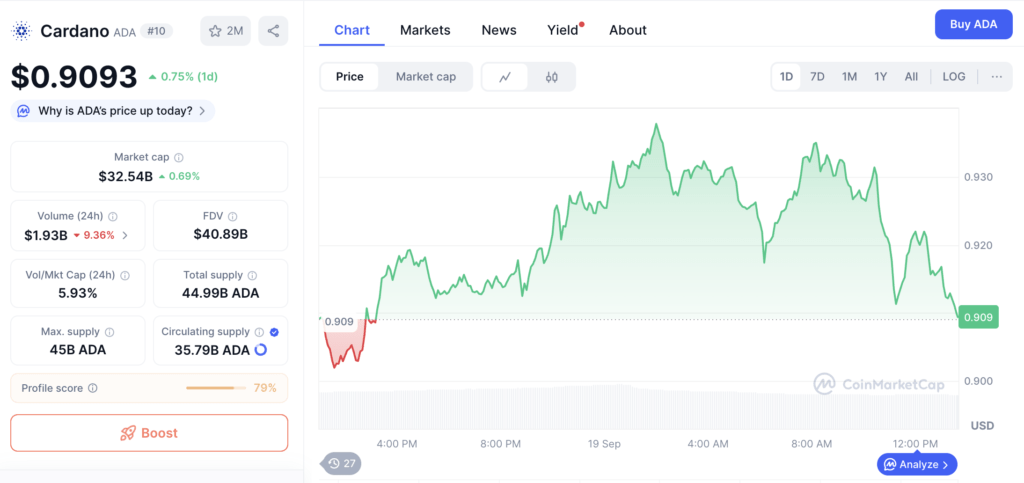Click the volume bars under the chart
The height and width of the screenshot is (483, 1024).
(639, 407)
